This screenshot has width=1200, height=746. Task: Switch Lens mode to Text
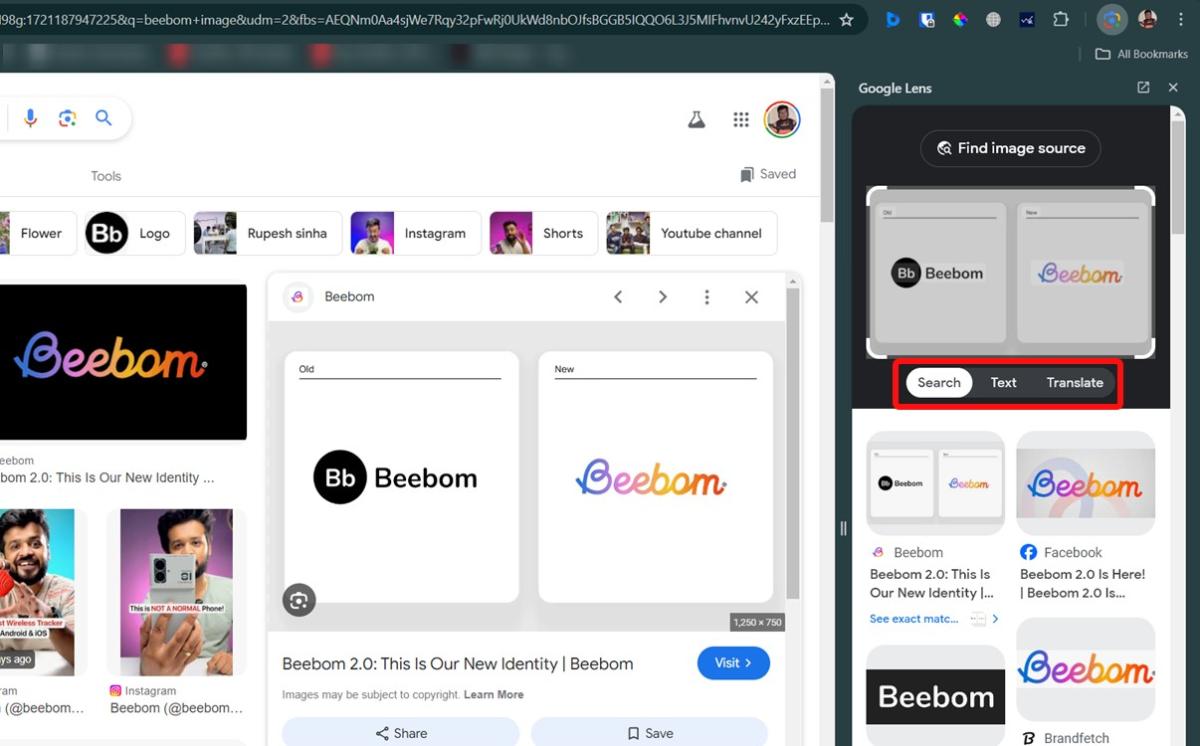click(1003, 382)
